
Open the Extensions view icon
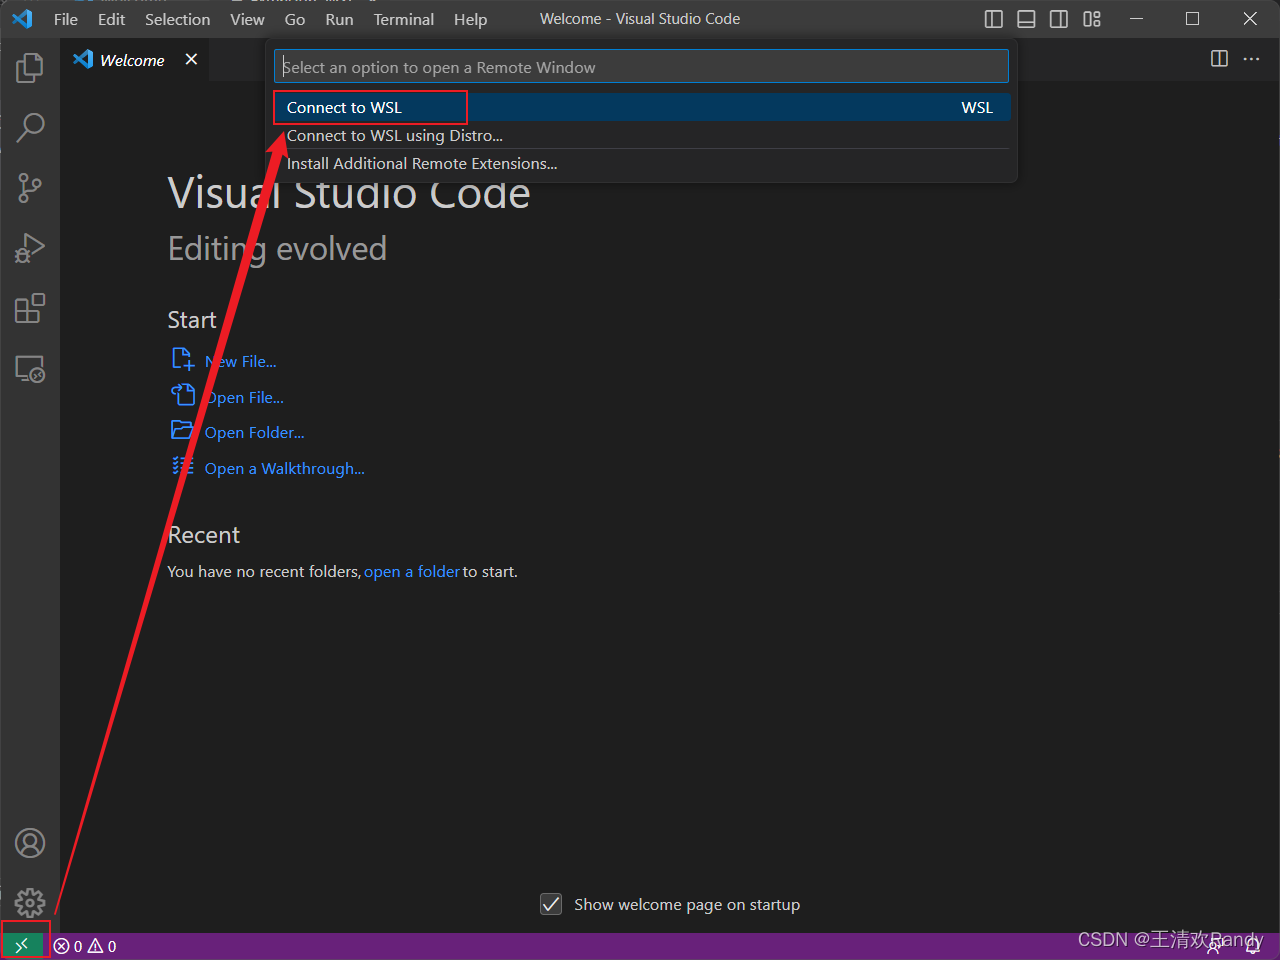click(30, 308)
